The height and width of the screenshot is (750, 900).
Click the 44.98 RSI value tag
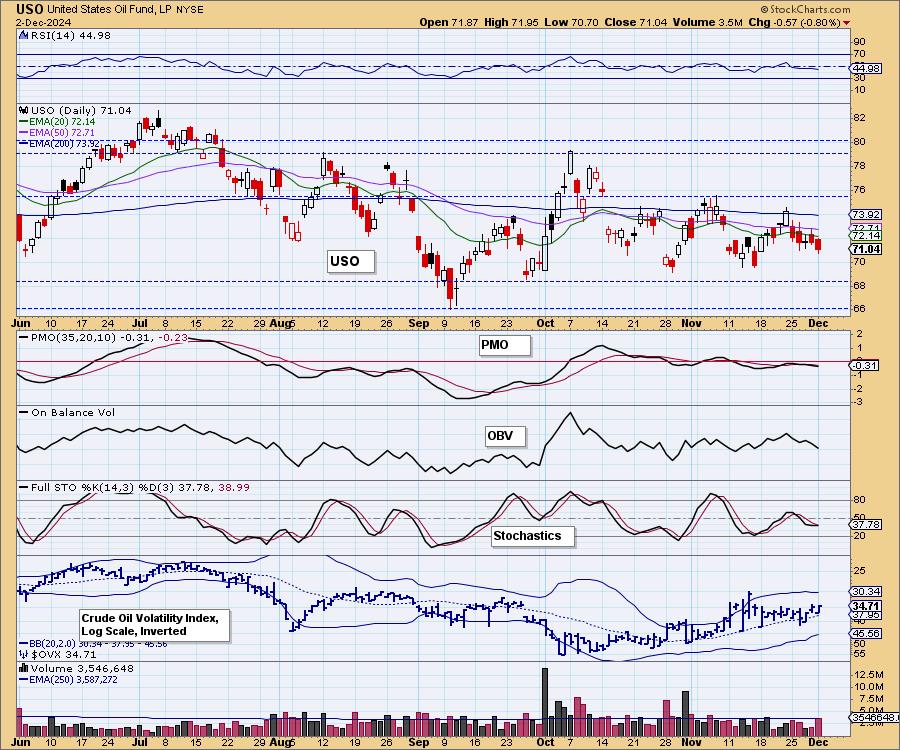(x=866, y=68)
